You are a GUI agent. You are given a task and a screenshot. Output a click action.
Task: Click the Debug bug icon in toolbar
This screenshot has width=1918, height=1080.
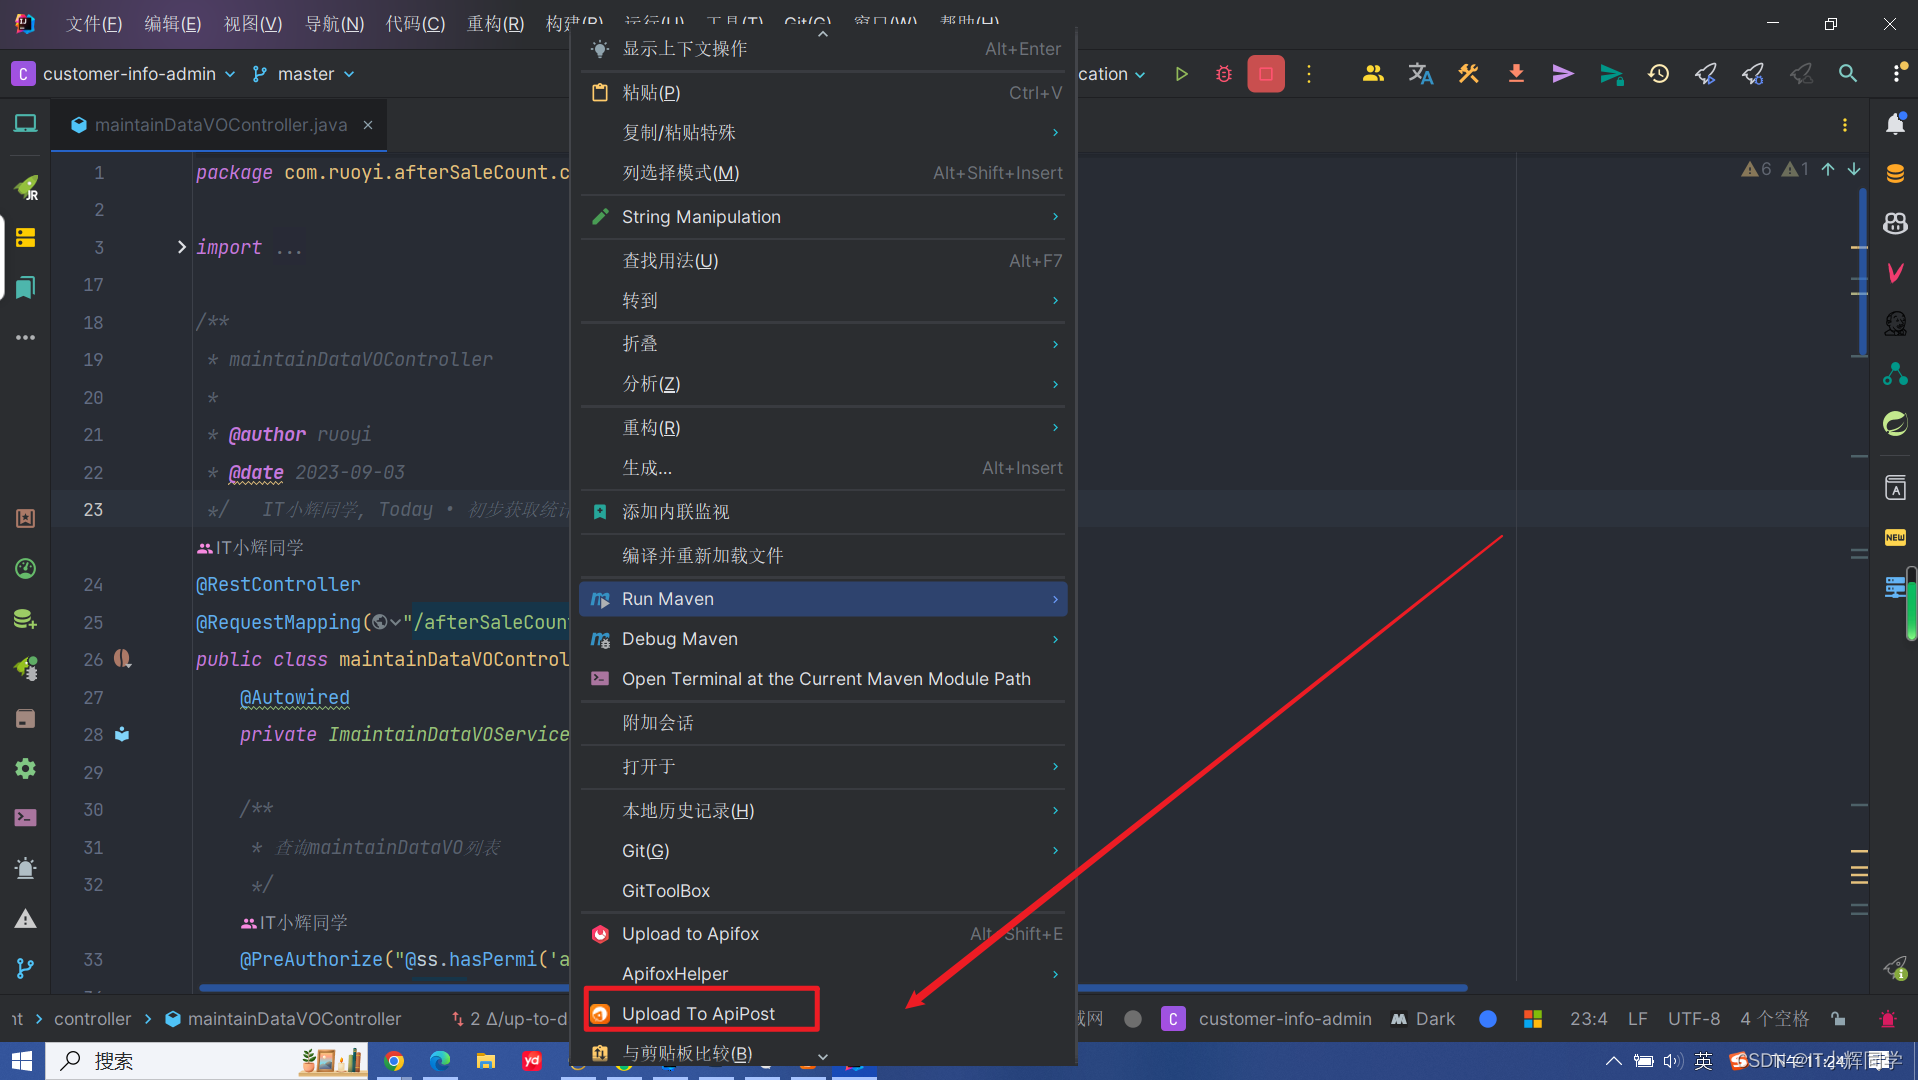point(1223,74)
